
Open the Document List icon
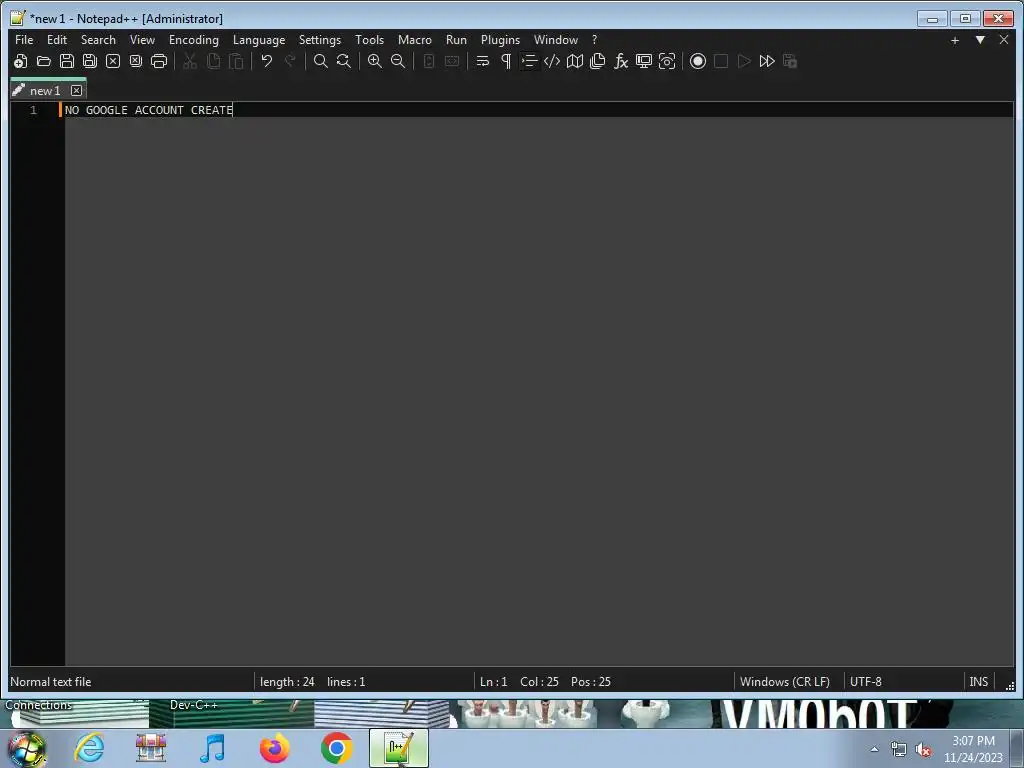pos(598,61)
